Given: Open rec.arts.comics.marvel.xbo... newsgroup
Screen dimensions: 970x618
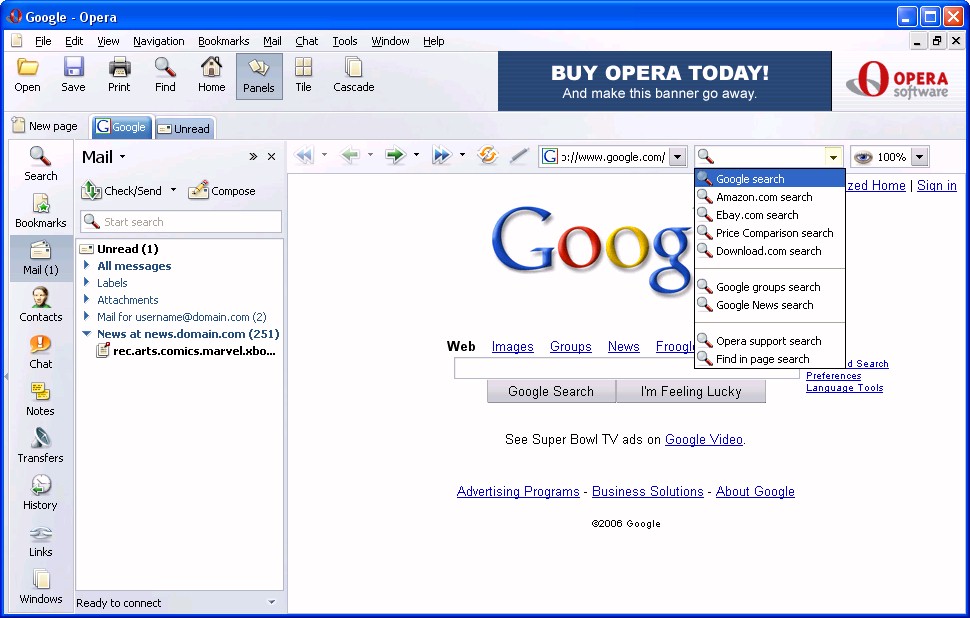Looking at the screenshot, I should tap(186, 351).
